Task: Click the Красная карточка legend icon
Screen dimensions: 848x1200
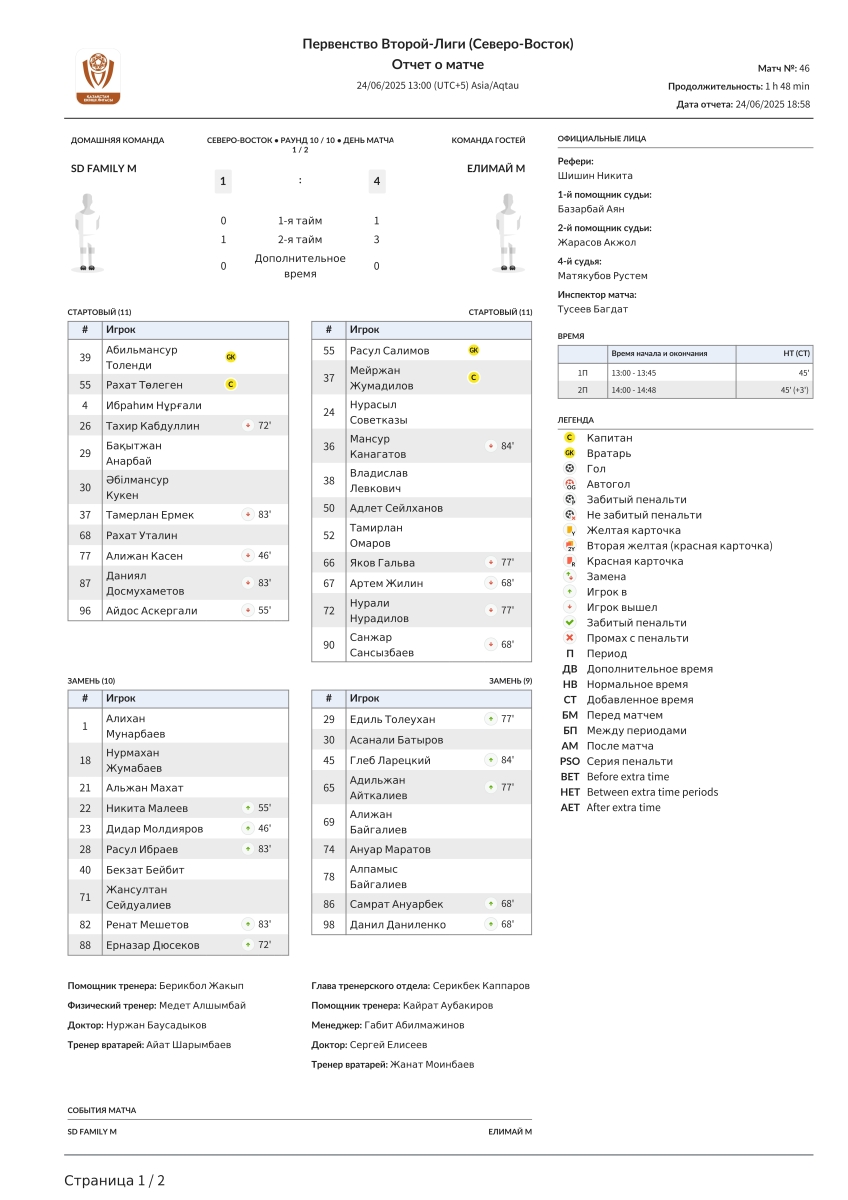Action: [x=569, y=561]
